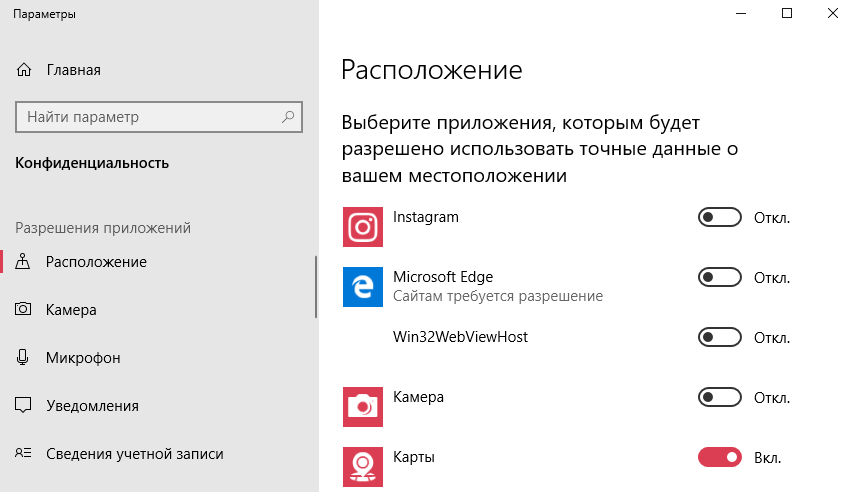Open the Расположение settings section
The height and width of the screenshot is (492, 849).
coord(96,262)
